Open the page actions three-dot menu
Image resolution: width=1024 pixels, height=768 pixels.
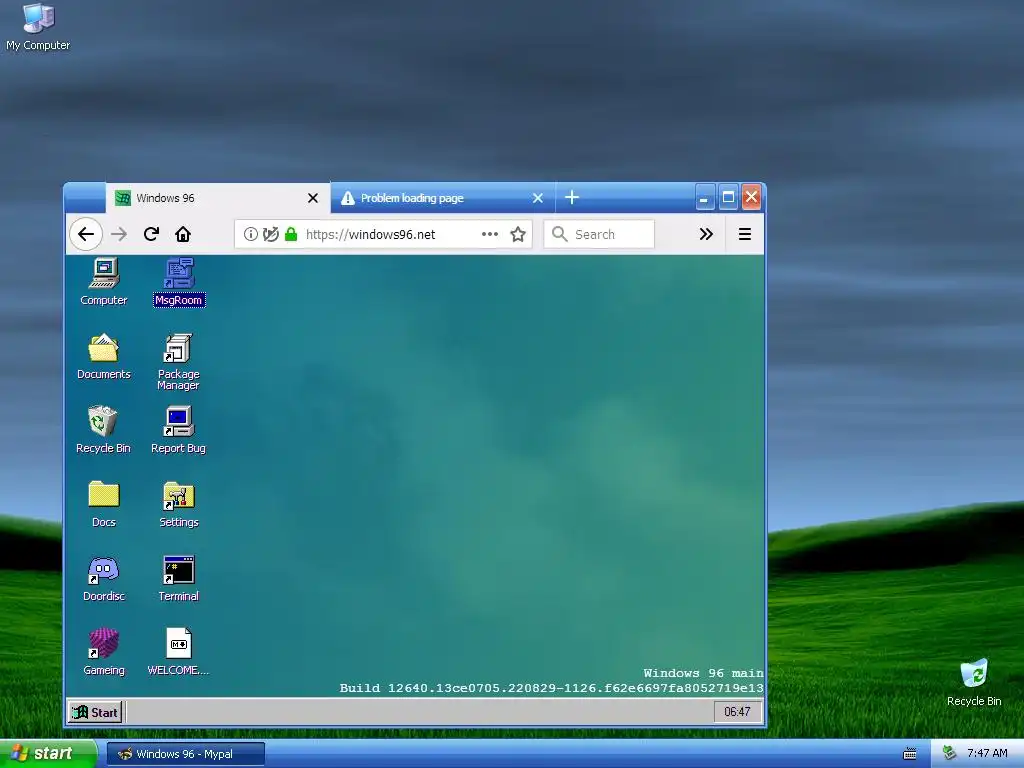coord(490,234)
